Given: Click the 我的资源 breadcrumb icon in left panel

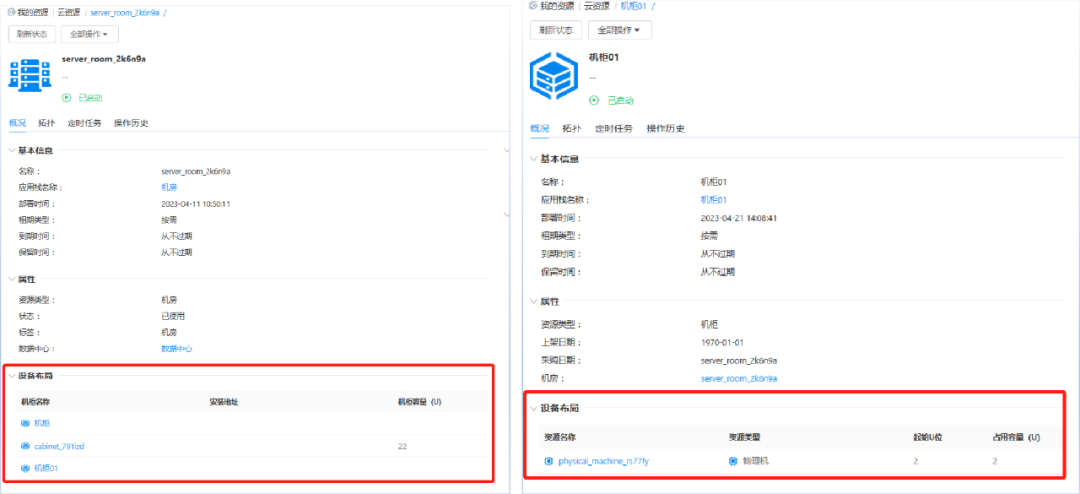Looking at the screenshot, I should [x=11, y=12].
